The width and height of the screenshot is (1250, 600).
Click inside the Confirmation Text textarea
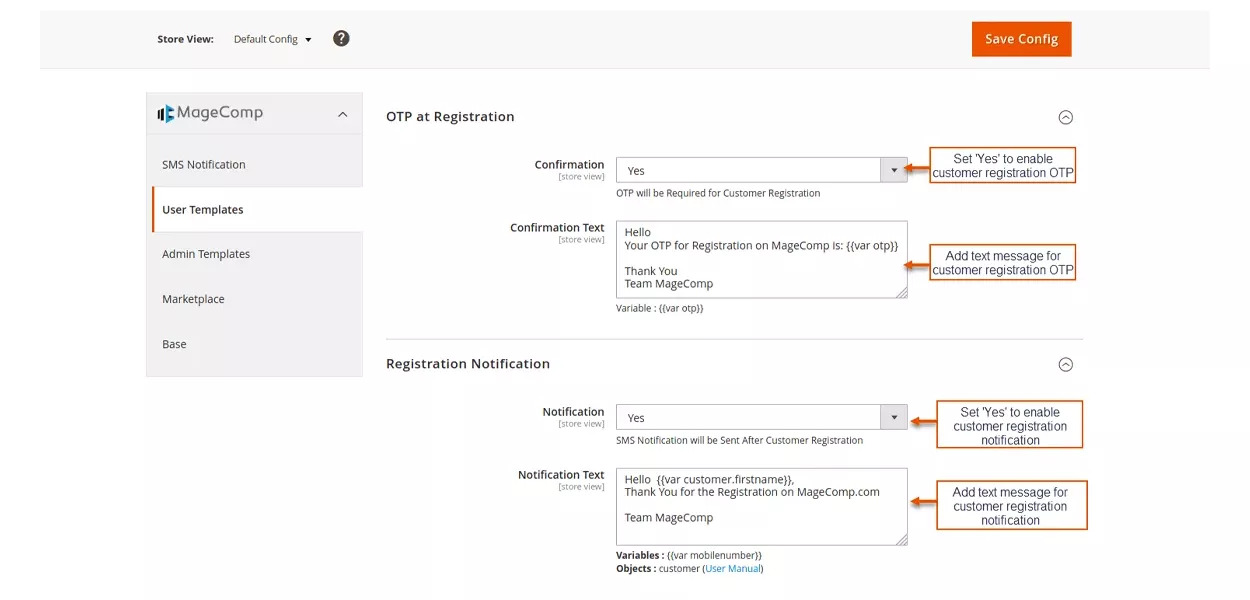pos(760,258)
